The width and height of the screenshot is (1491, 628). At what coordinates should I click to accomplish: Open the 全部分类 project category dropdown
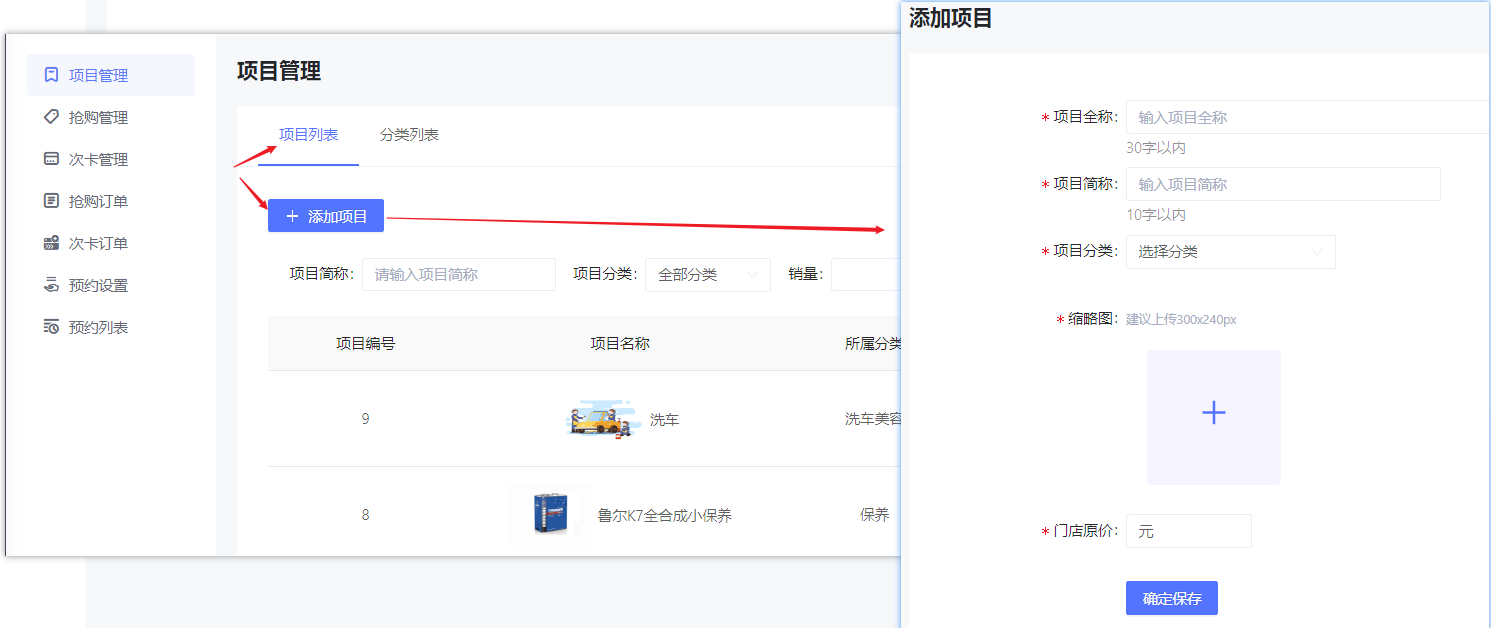(707, 274)
